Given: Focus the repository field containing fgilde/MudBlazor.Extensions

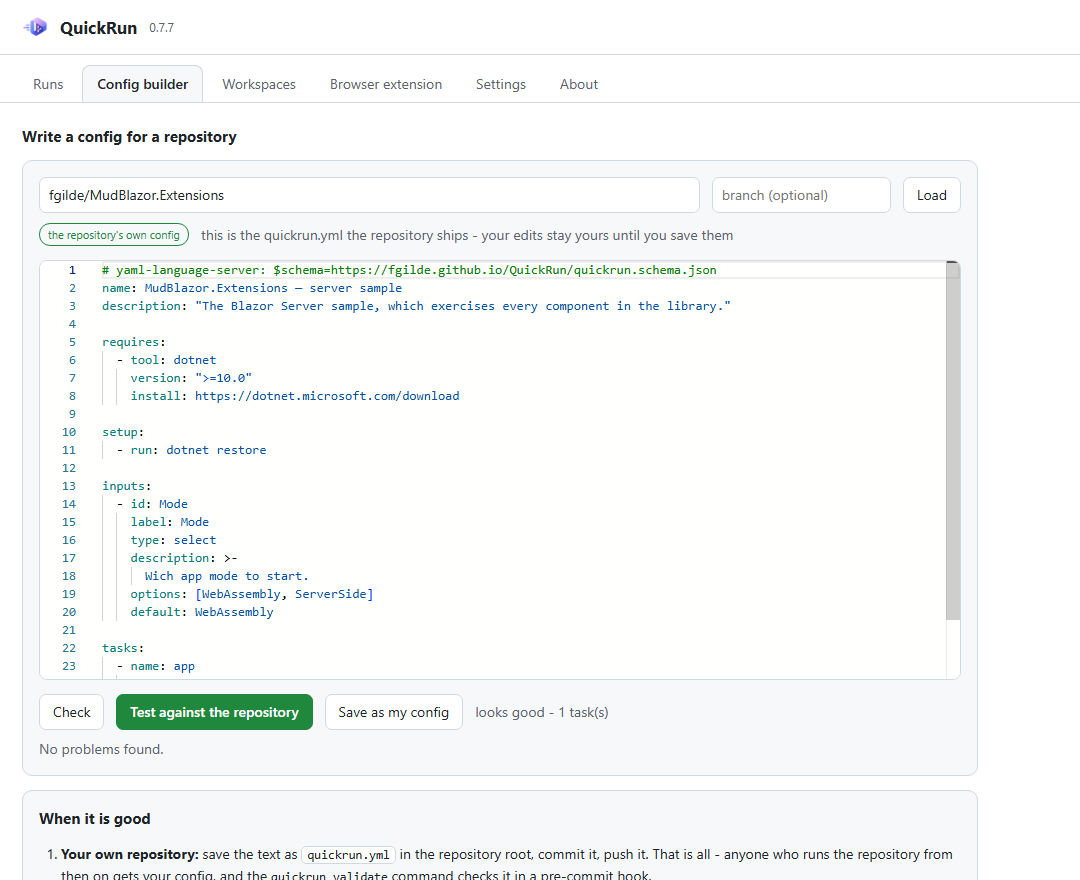Looking at the screenshot, I should pyautogui.click(x=369, y=196).
